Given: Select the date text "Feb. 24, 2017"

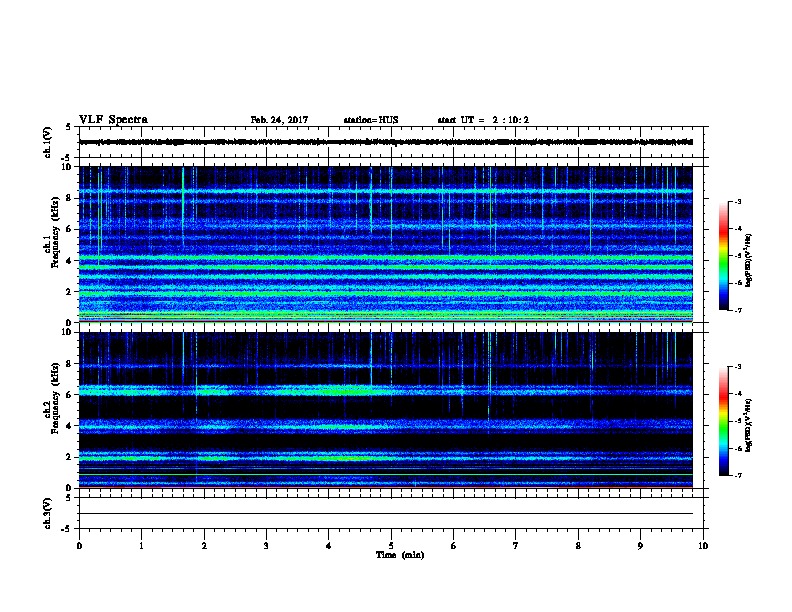Looking at the screenshot, I should click(279, 120).
